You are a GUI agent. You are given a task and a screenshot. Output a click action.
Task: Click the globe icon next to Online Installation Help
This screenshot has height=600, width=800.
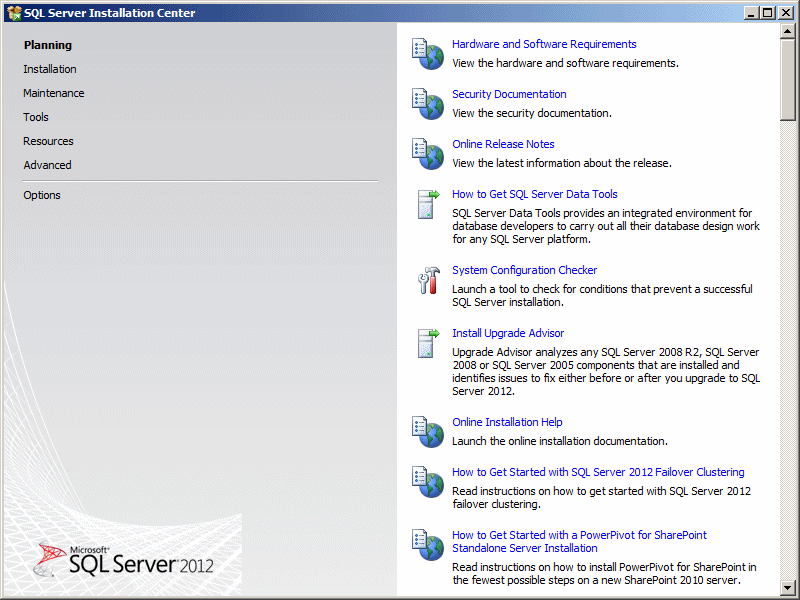(428, 432)
